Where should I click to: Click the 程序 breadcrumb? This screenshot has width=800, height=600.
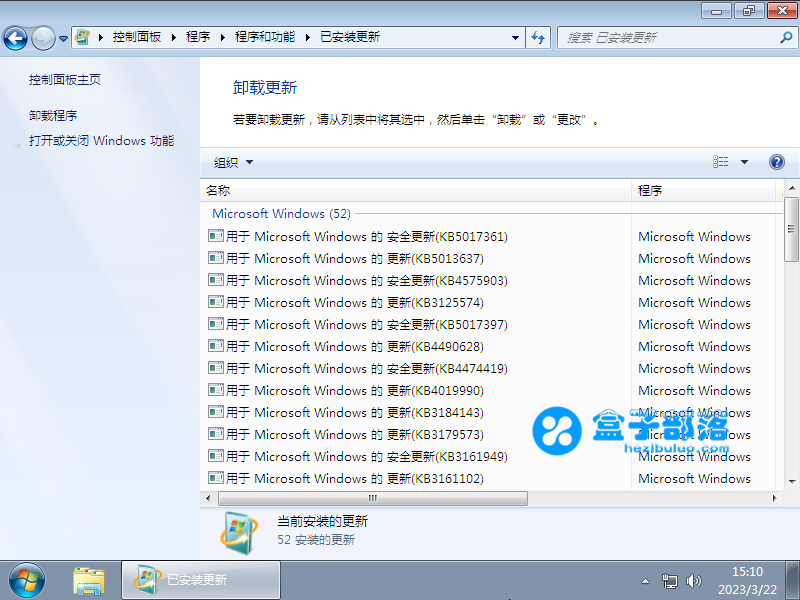click(x=198, y=37)
